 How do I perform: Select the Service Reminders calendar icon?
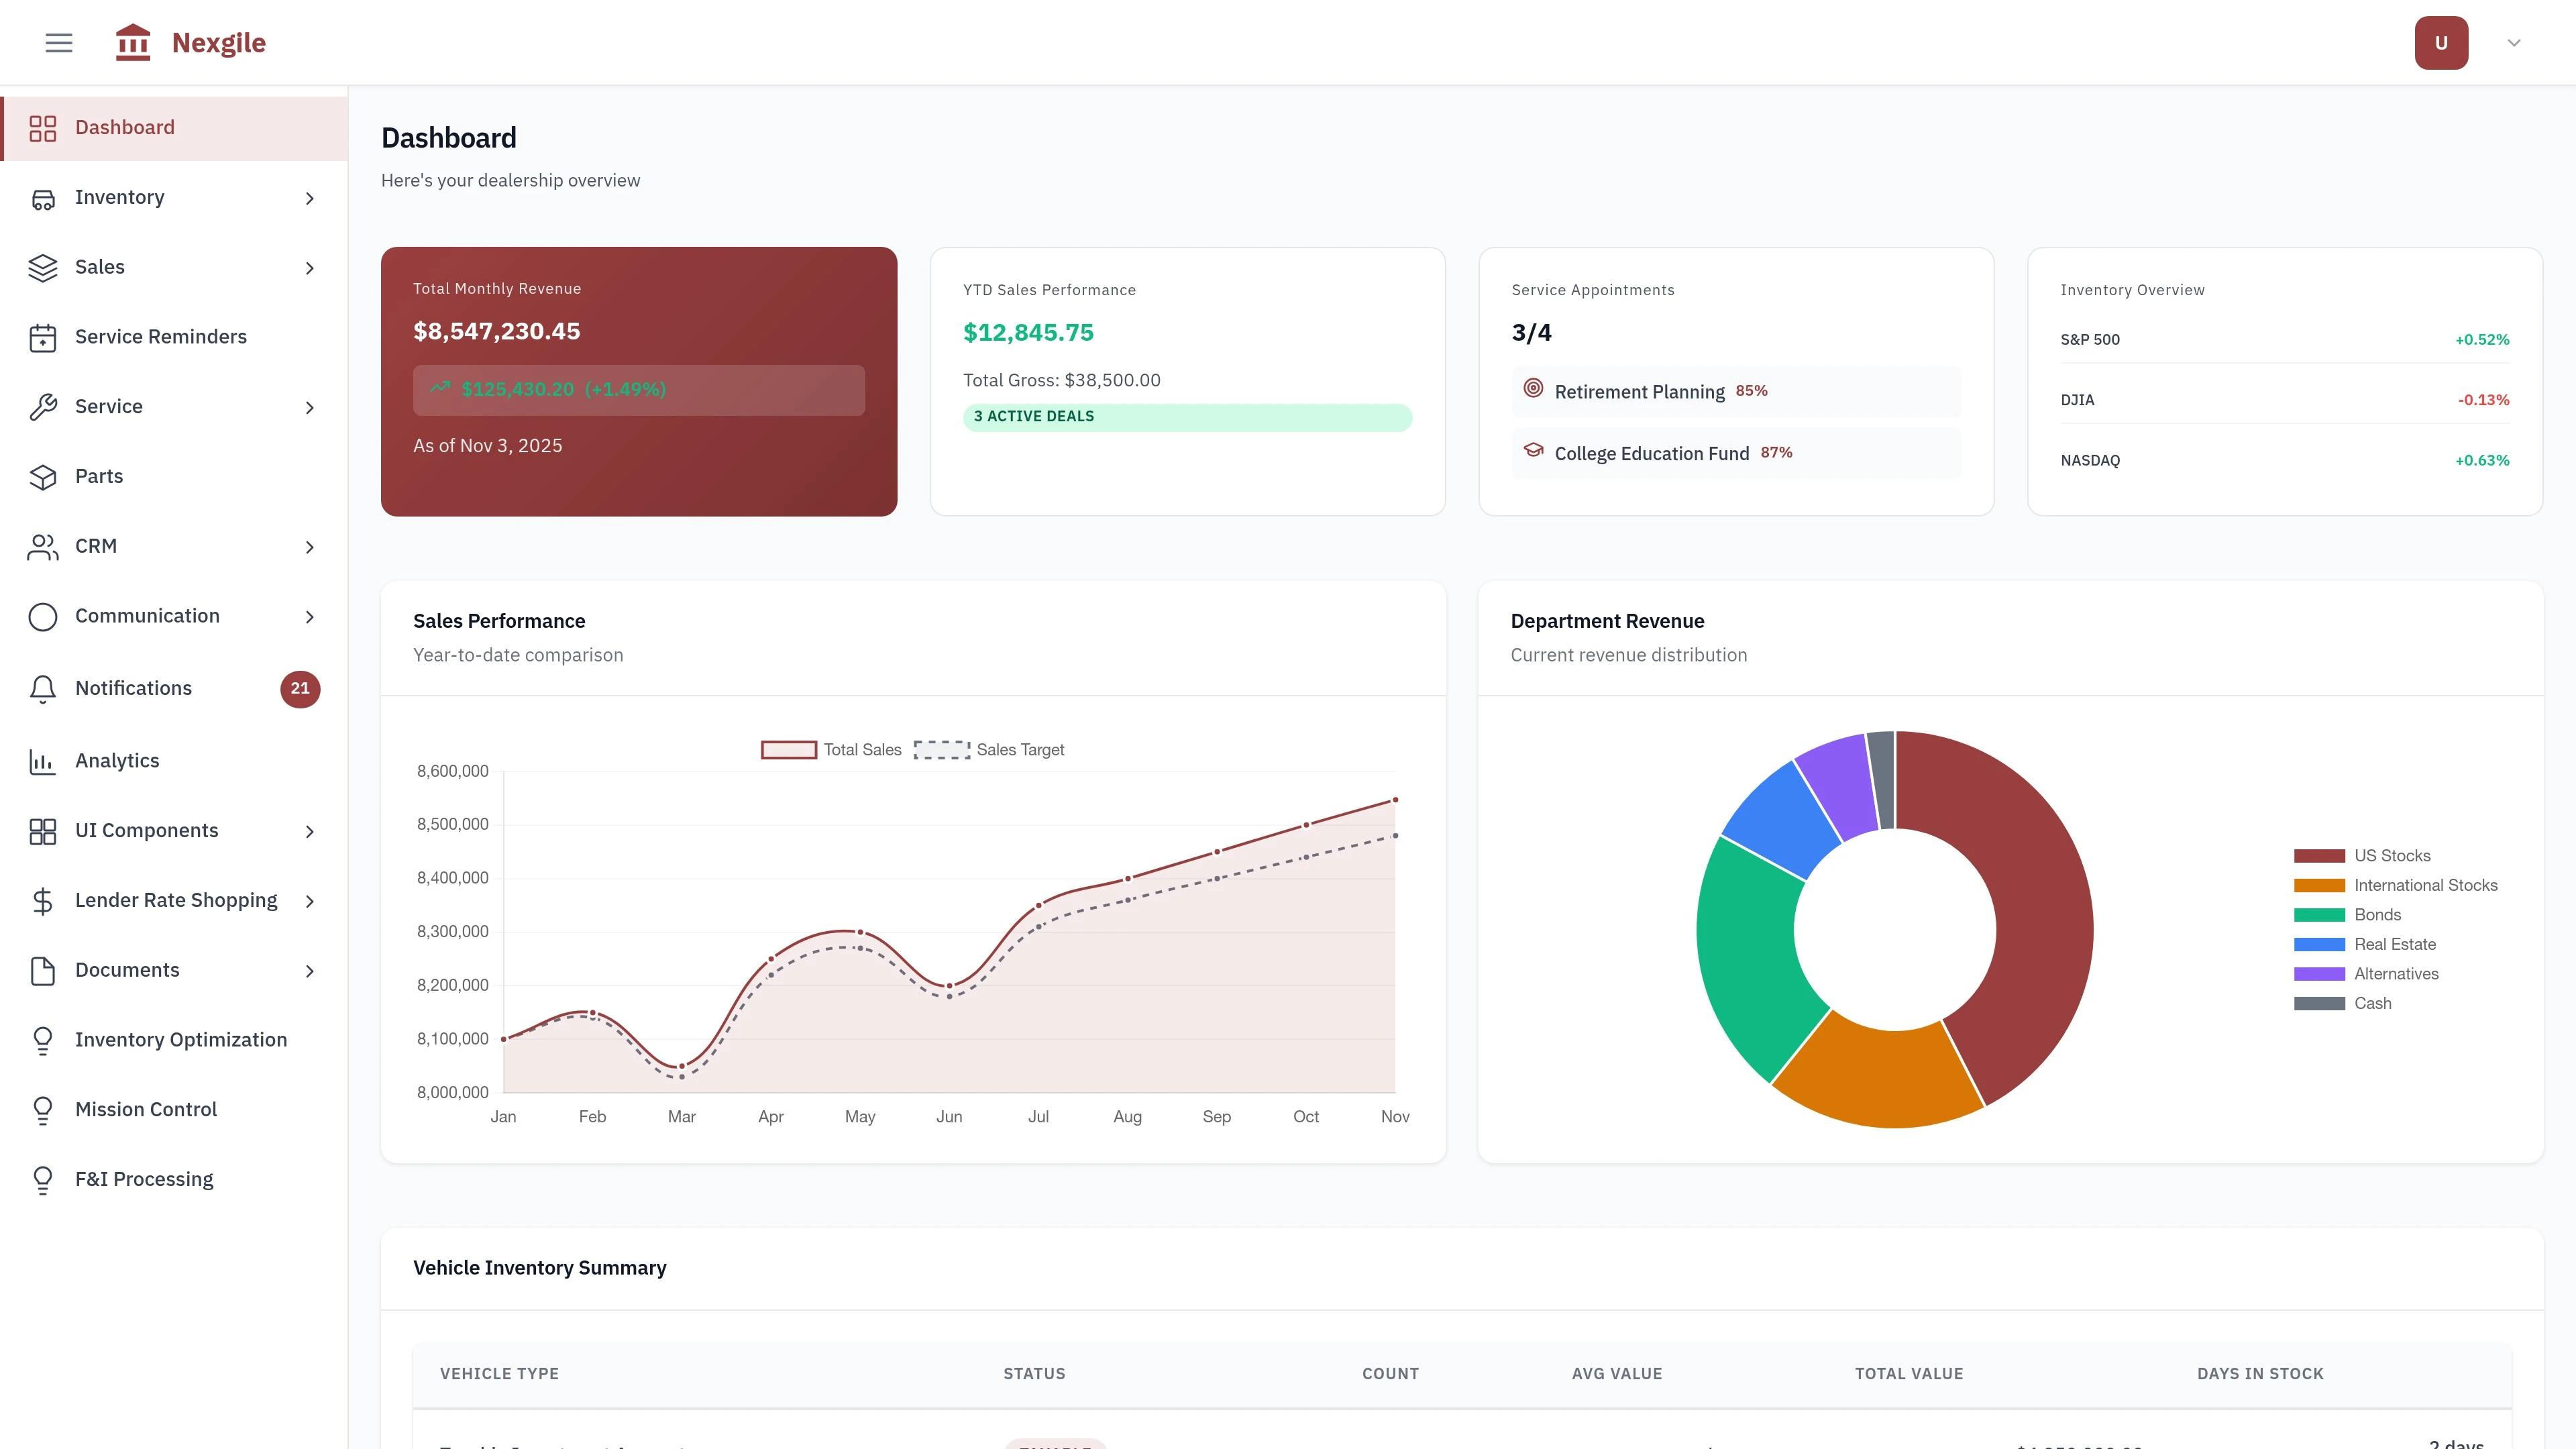(43, 337)
